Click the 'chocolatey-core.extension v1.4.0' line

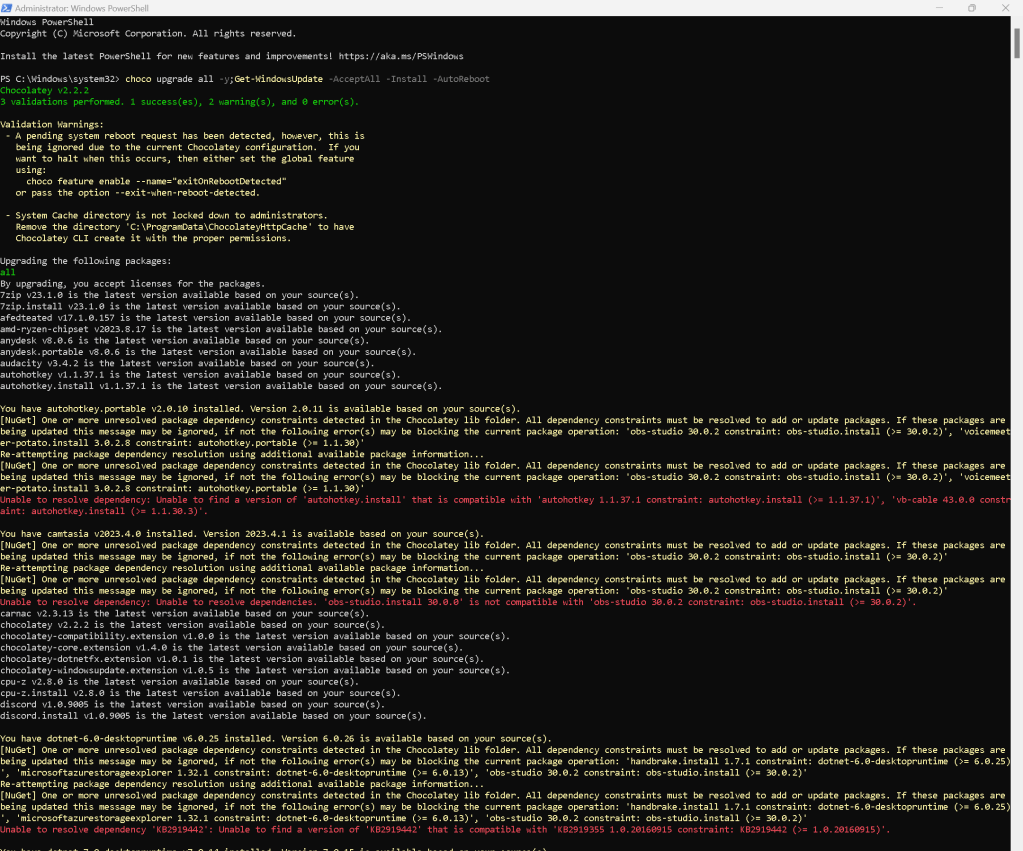tap(232, 648)
